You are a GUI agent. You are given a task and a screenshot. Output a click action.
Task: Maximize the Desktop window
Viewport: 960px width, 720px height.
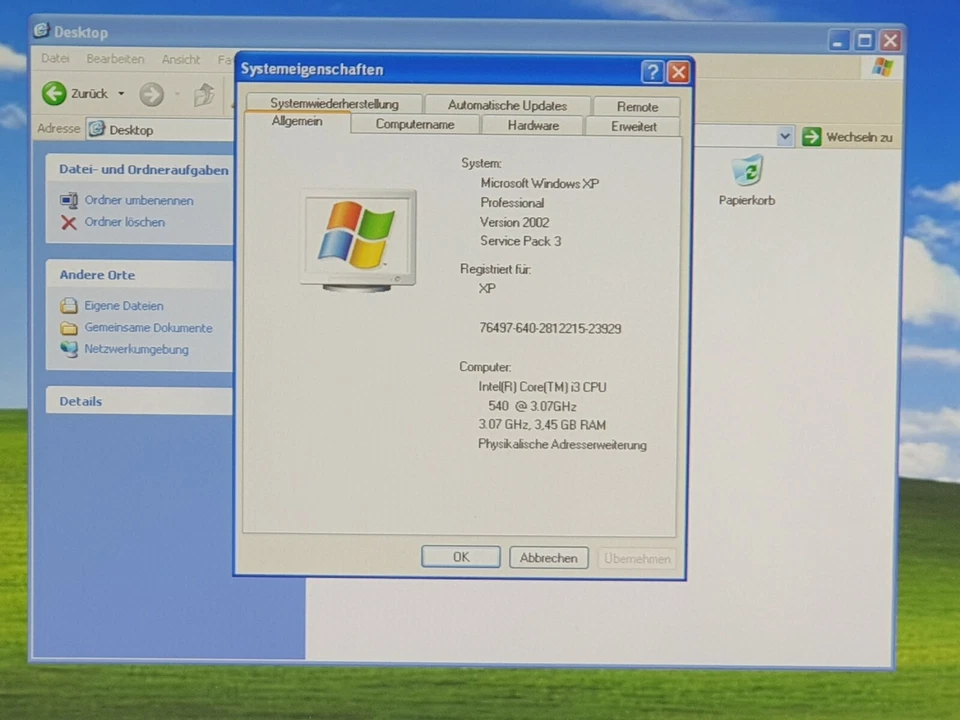[864, 41]
